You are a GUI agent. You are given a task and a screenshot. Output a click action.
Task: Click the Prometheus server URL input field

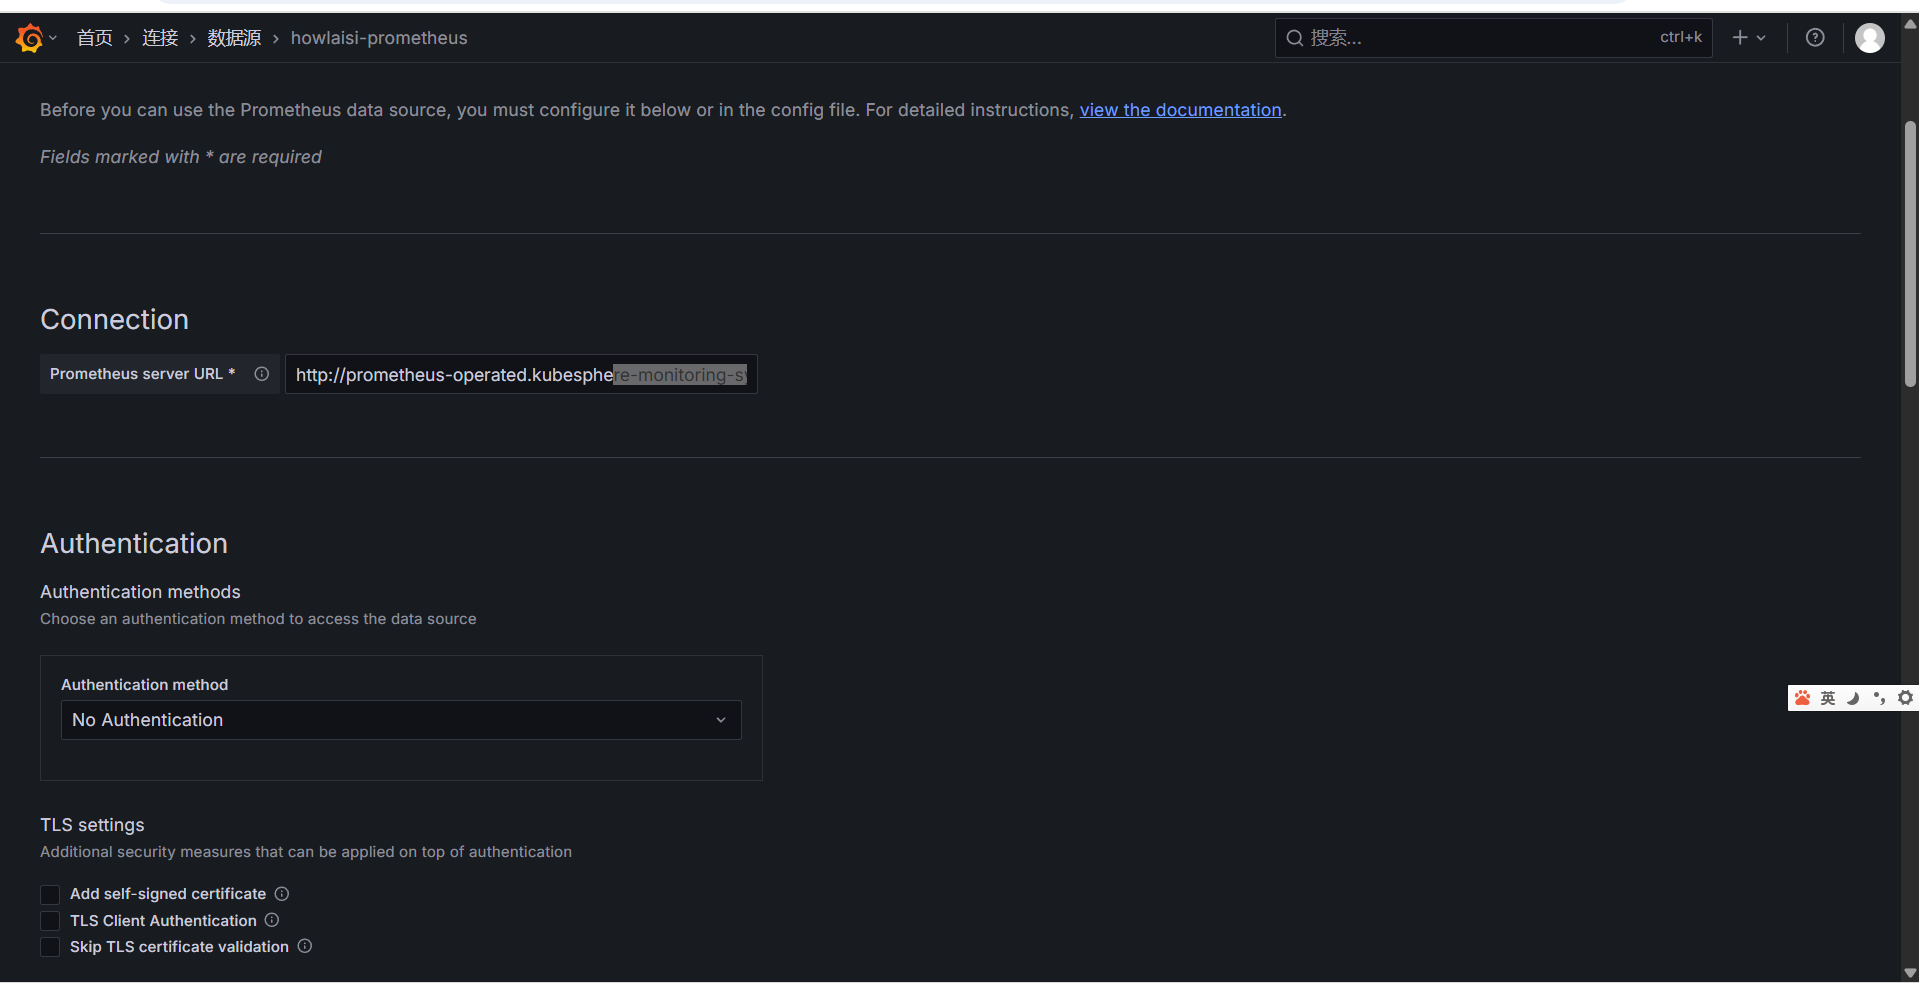click(520, 375)
